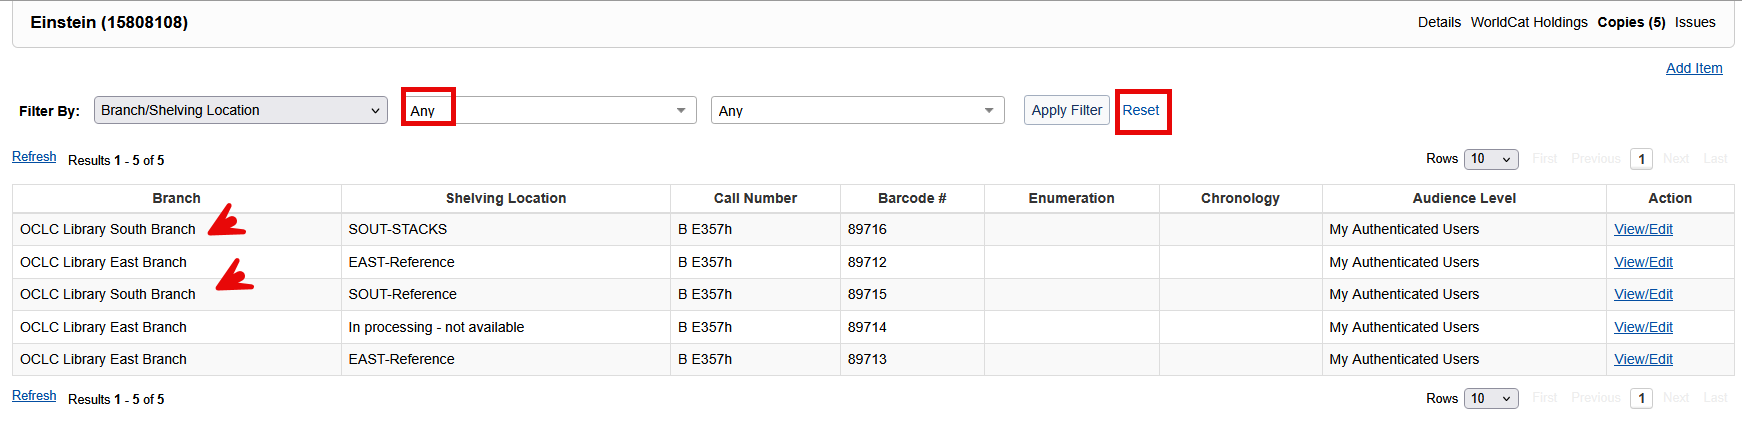Open the Rows dropdown above the table
The width and height of the screenshot is (1742, 435).
(x=1490, y=159)
